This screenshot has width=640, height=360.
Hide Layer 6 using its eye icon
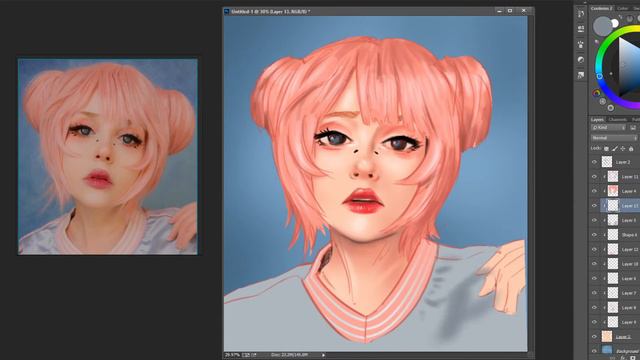point(594,278)
